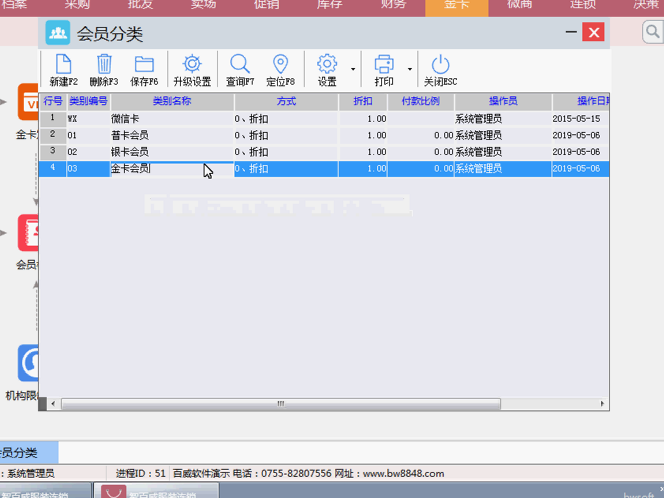Open the 连锁 menu tab
Screen dimensions: 664x498
pyautogui.click(x=583, y=5)
